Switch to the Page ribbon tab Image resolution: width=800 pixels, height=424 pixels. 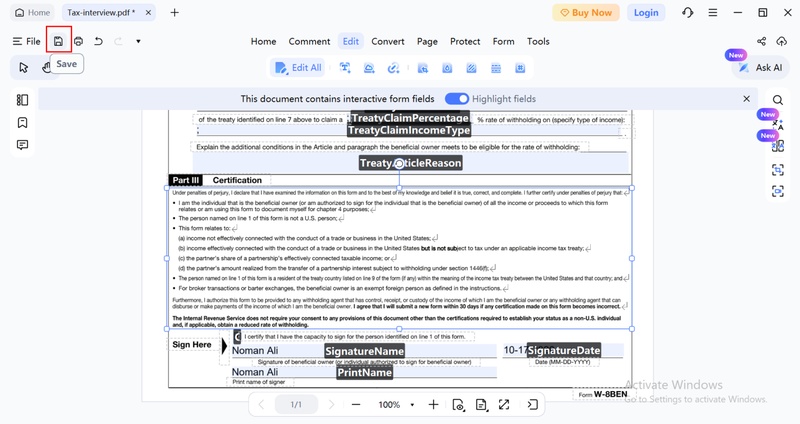[x=427, y=41]
